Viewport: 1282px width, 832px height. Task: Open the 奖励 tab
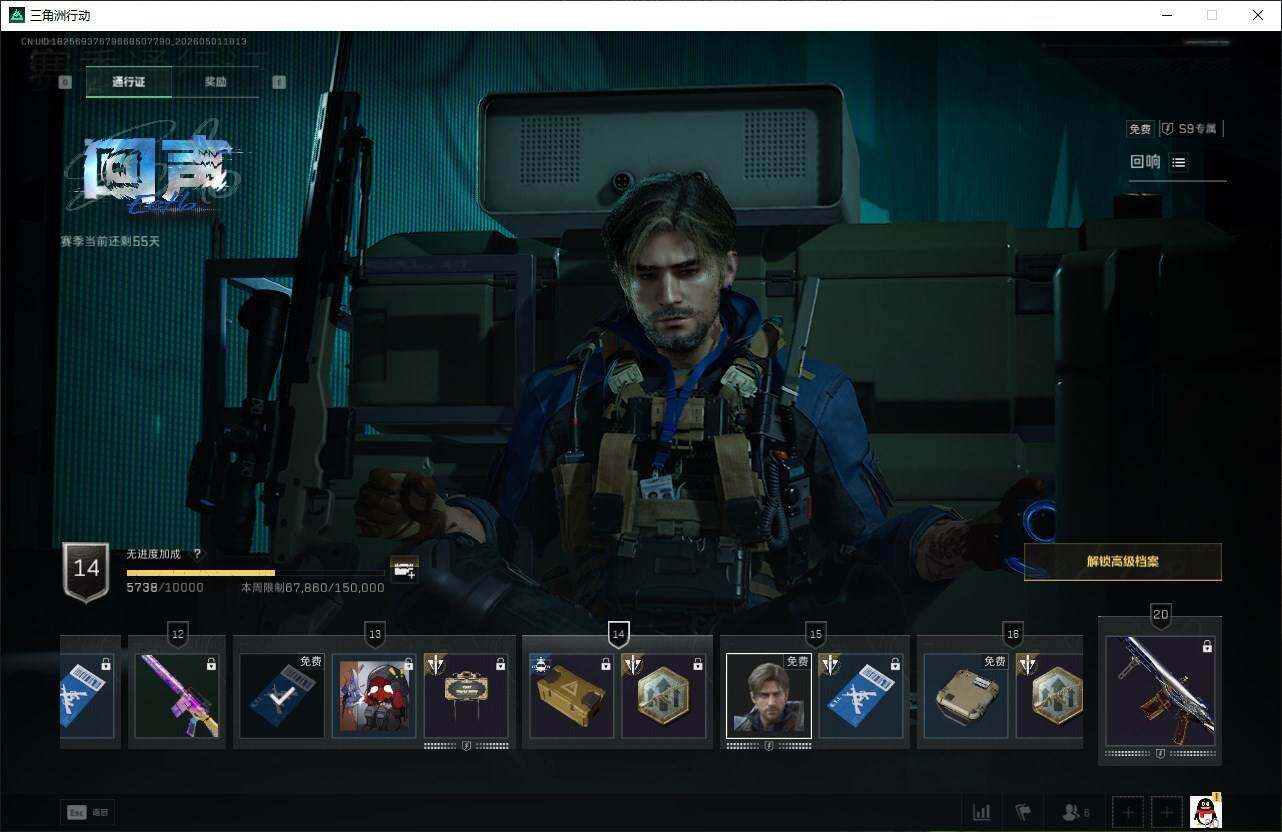coord(216,82)
